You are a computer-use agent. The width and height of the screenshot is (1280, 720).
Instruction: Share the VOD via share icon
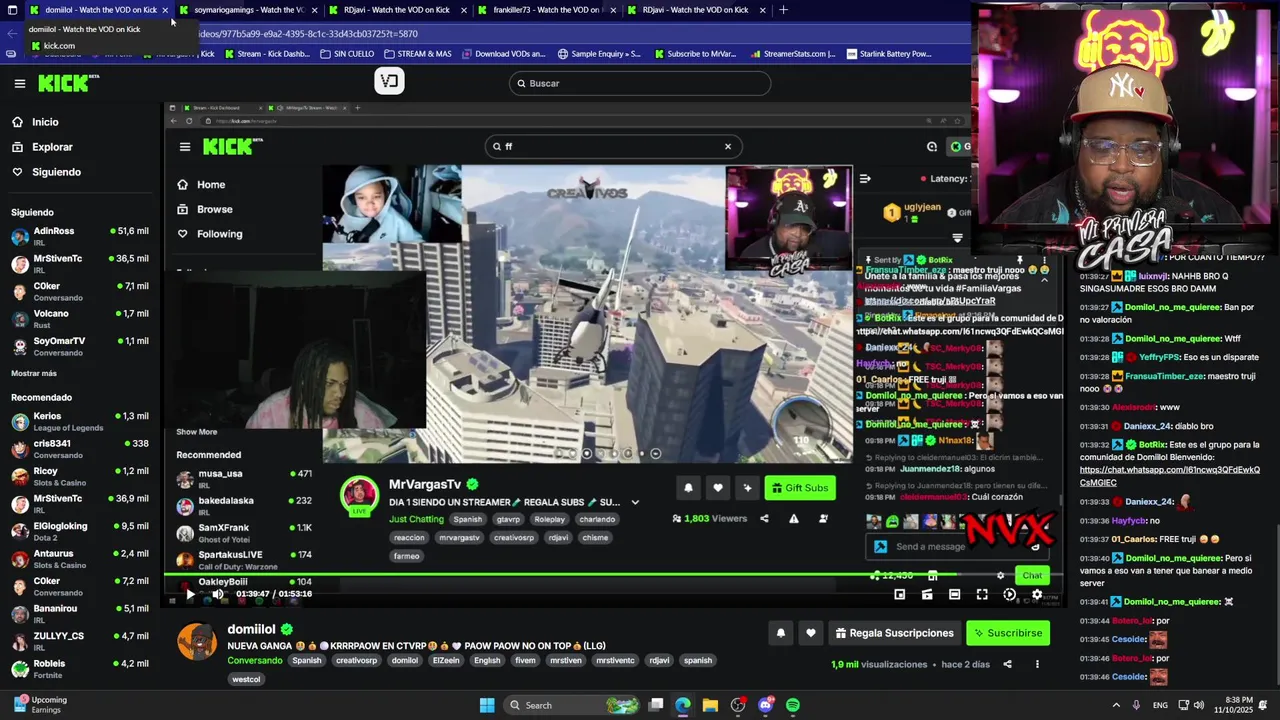pos(1007,664)
